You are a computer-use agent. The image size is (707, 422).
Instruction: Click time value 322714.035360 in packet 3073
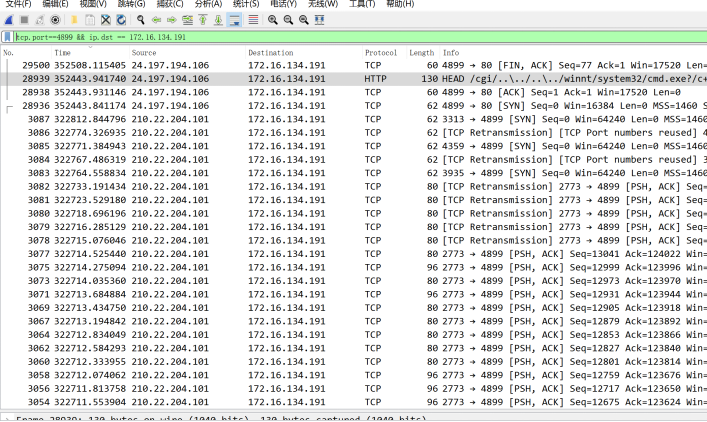pos(90,281)
